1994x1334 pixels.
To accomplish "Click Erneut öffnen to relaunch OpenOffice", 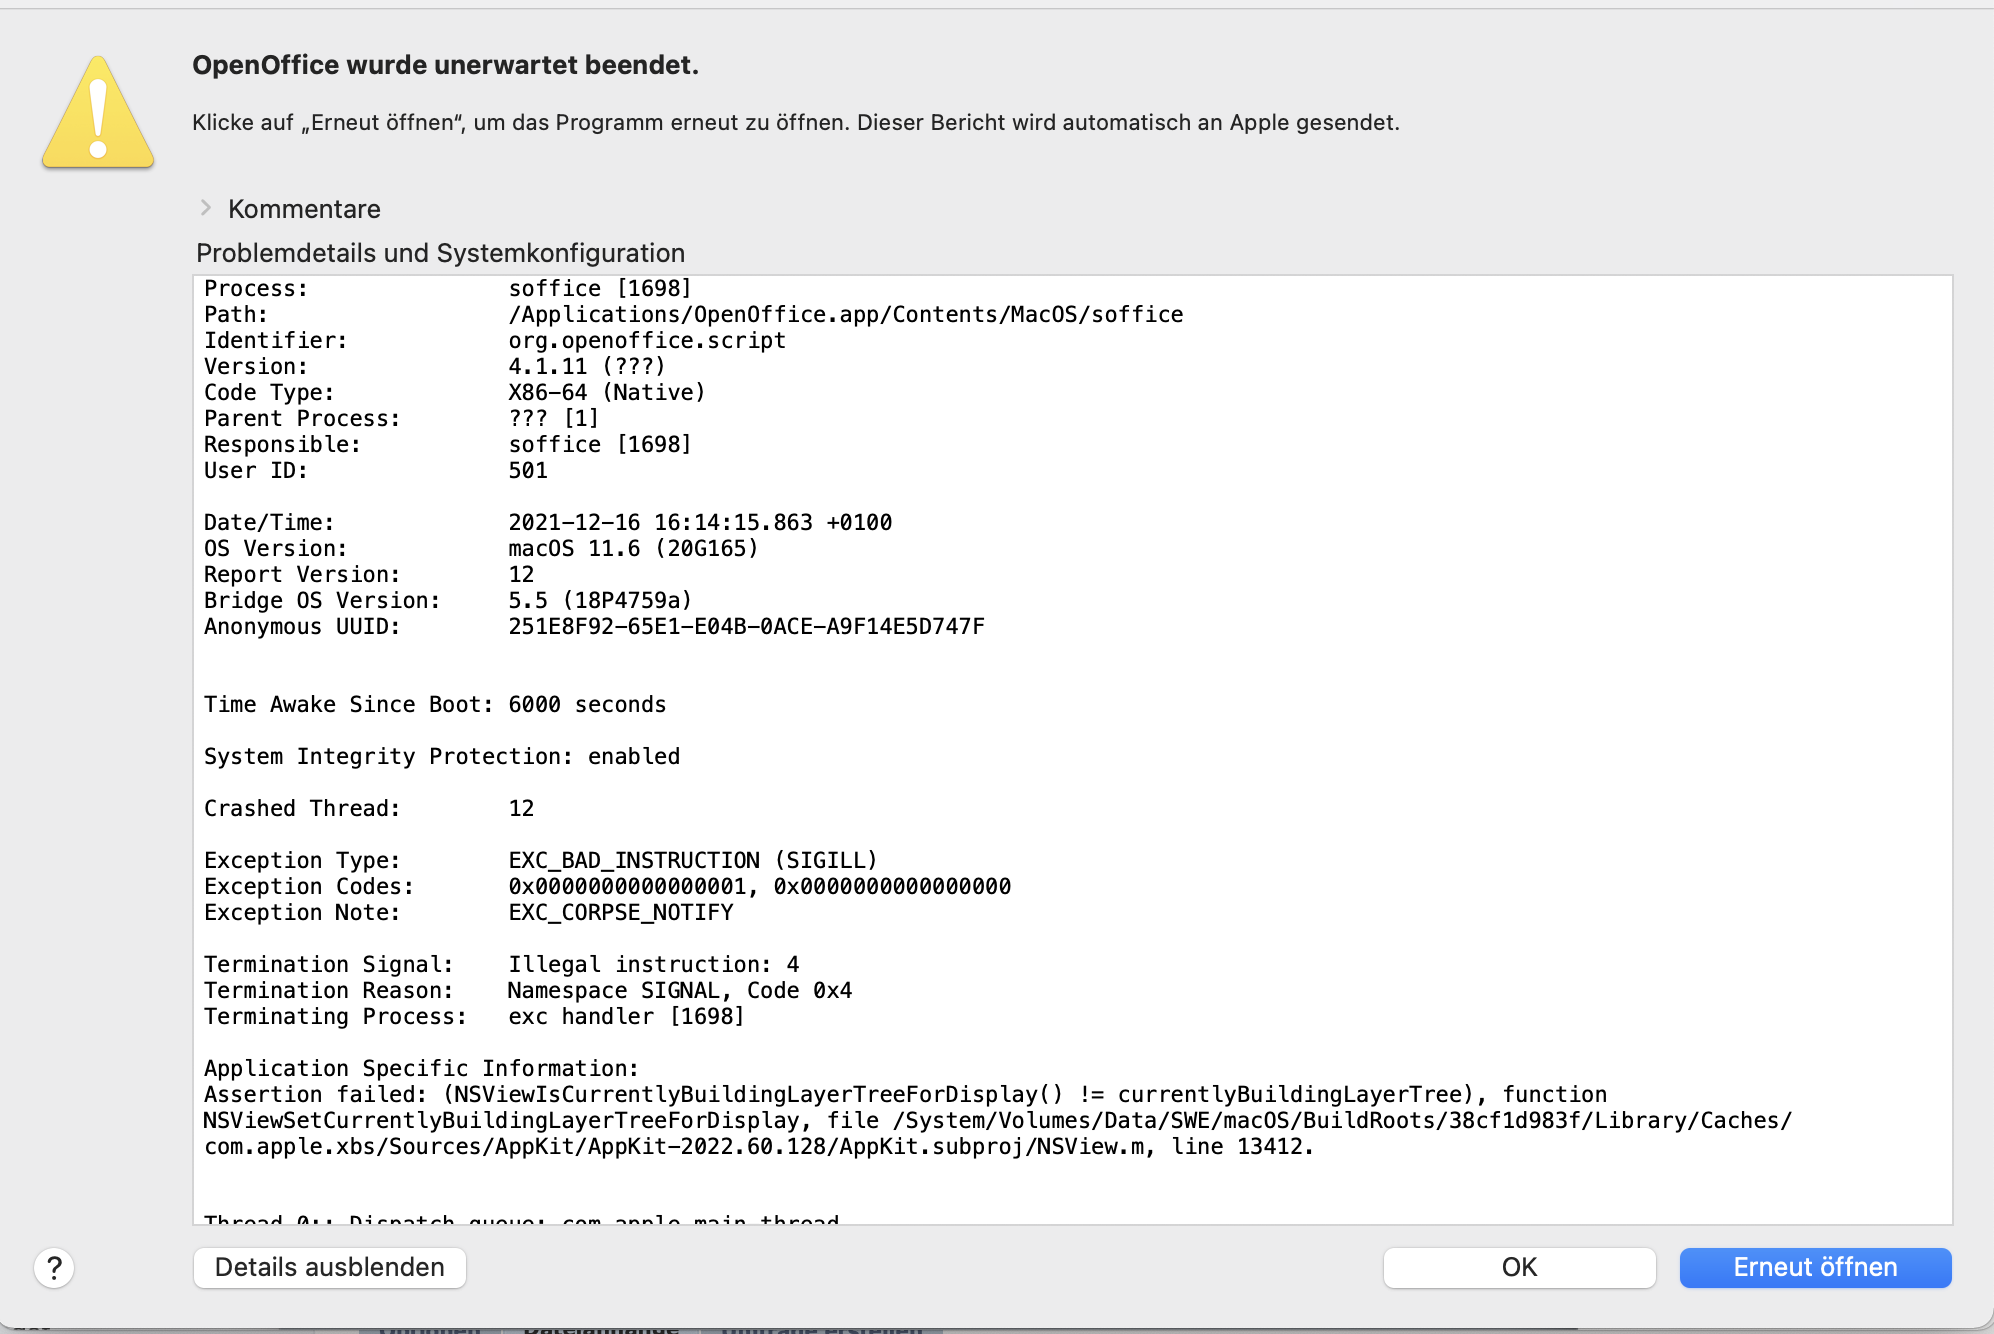I will pyautogui.click(x=1814, y=1268).
